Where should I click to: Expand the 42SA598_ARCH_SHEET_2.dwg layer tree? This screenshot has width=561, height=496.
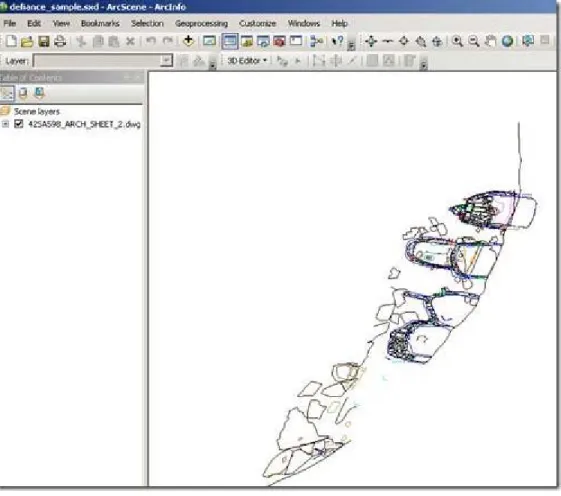click(x=5, y=124)
